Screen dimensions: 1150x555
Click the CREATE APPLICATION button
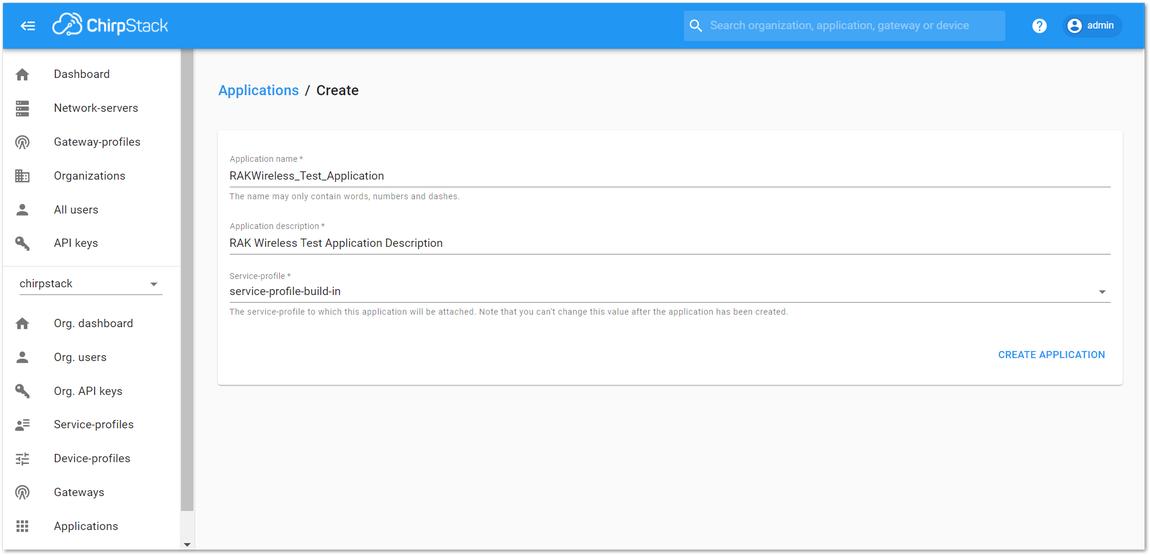(x=1051, y=355)
